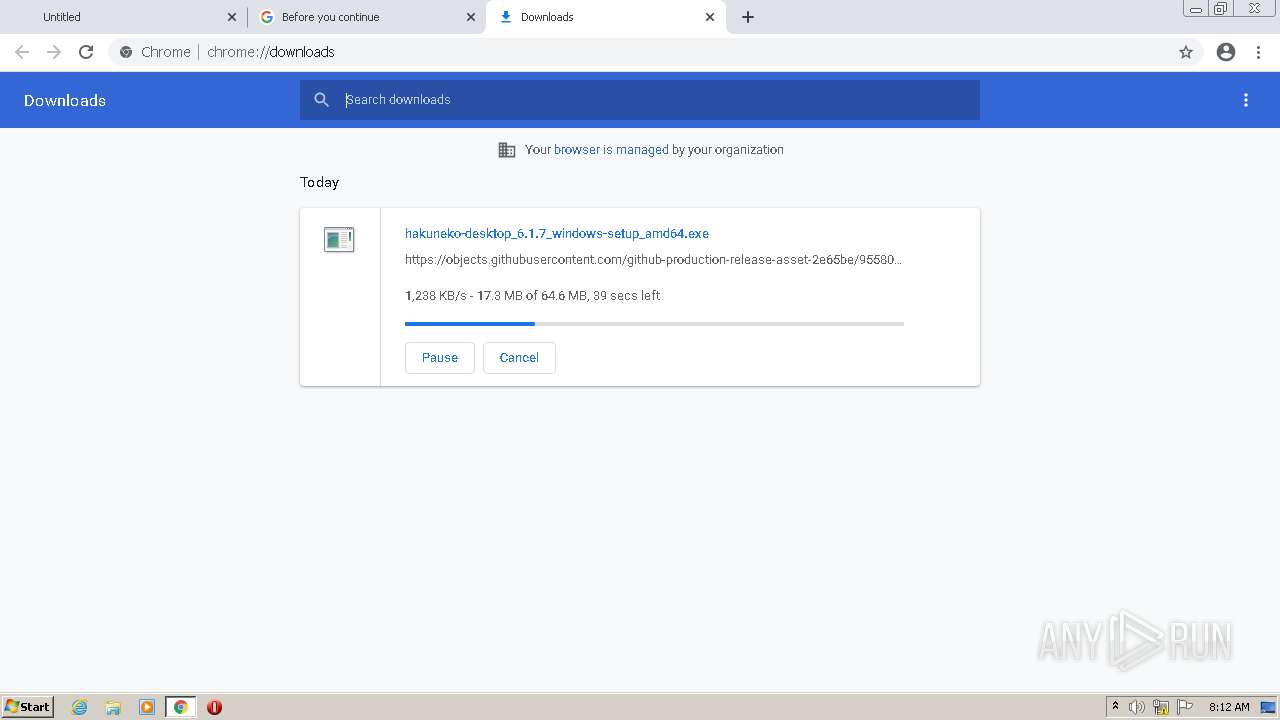The image size is (1280, 720).
Task: Switch to the Untitled tab
Action: click(125, 17)
